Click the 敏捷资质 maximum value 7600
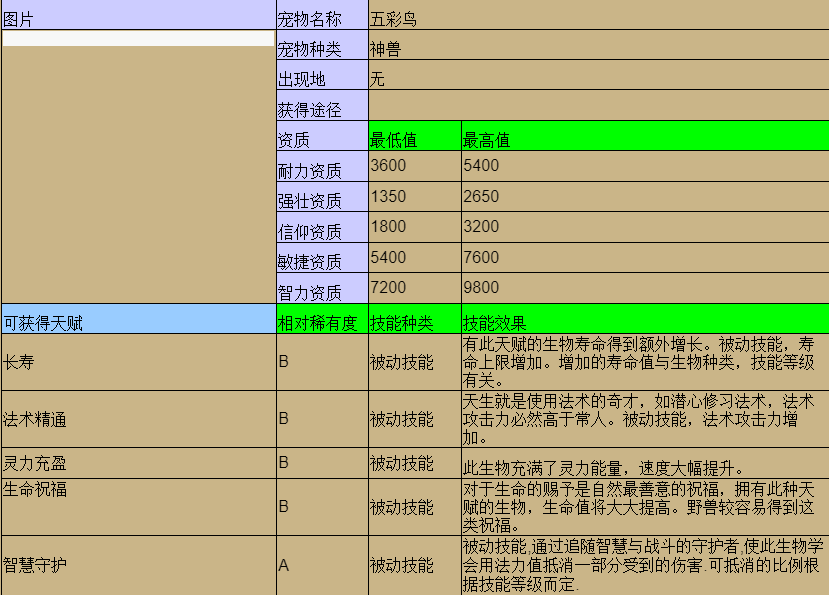The width and height of the screenshot is (829, 595). click(x=644, y=257)
